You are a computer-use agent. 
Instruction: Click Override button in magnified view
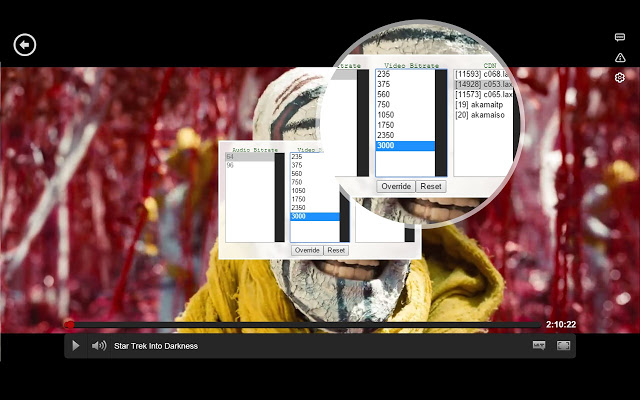coord(395,187)
